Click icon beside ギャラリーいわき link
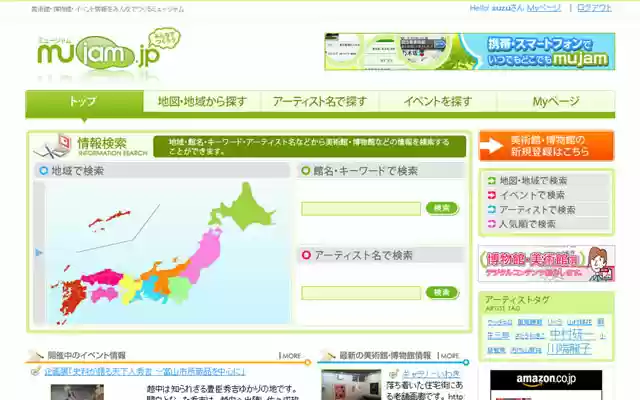Image resolution: width=640 pixels, height=400 pixels. 393,373
